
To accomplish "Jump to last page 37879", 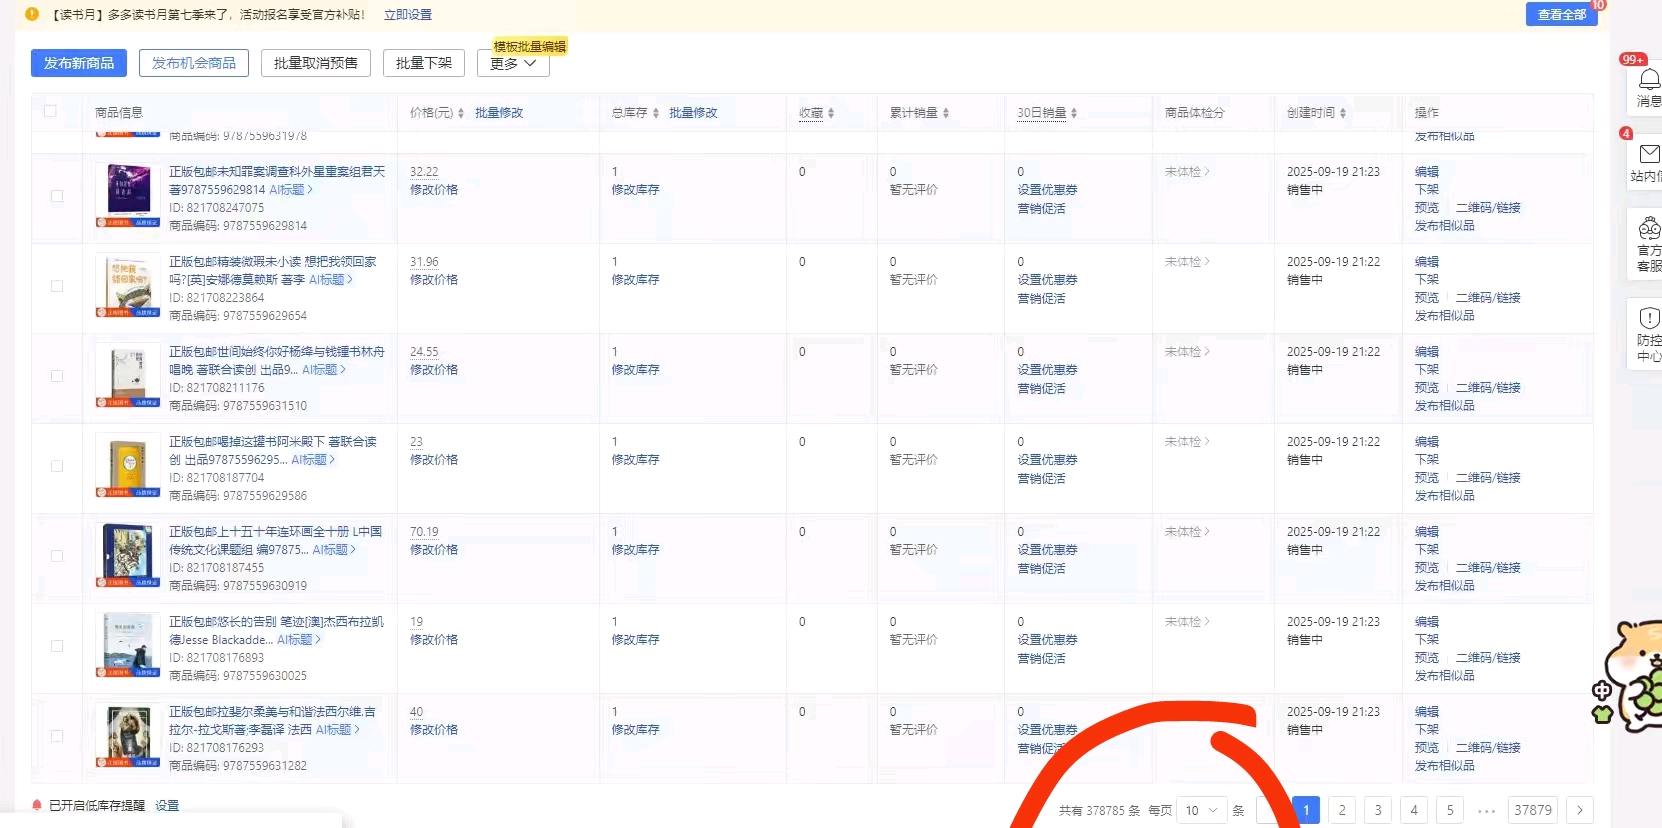I will 1533,810.
